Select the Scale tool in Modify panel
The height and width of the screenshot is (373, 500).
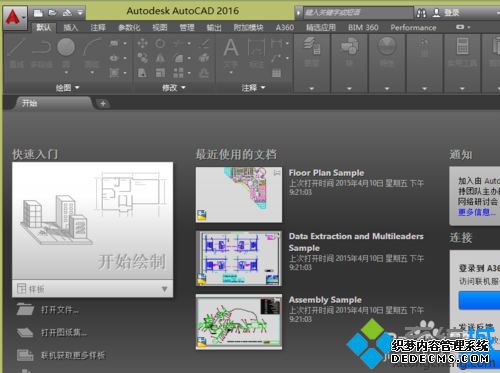[160, 73]
